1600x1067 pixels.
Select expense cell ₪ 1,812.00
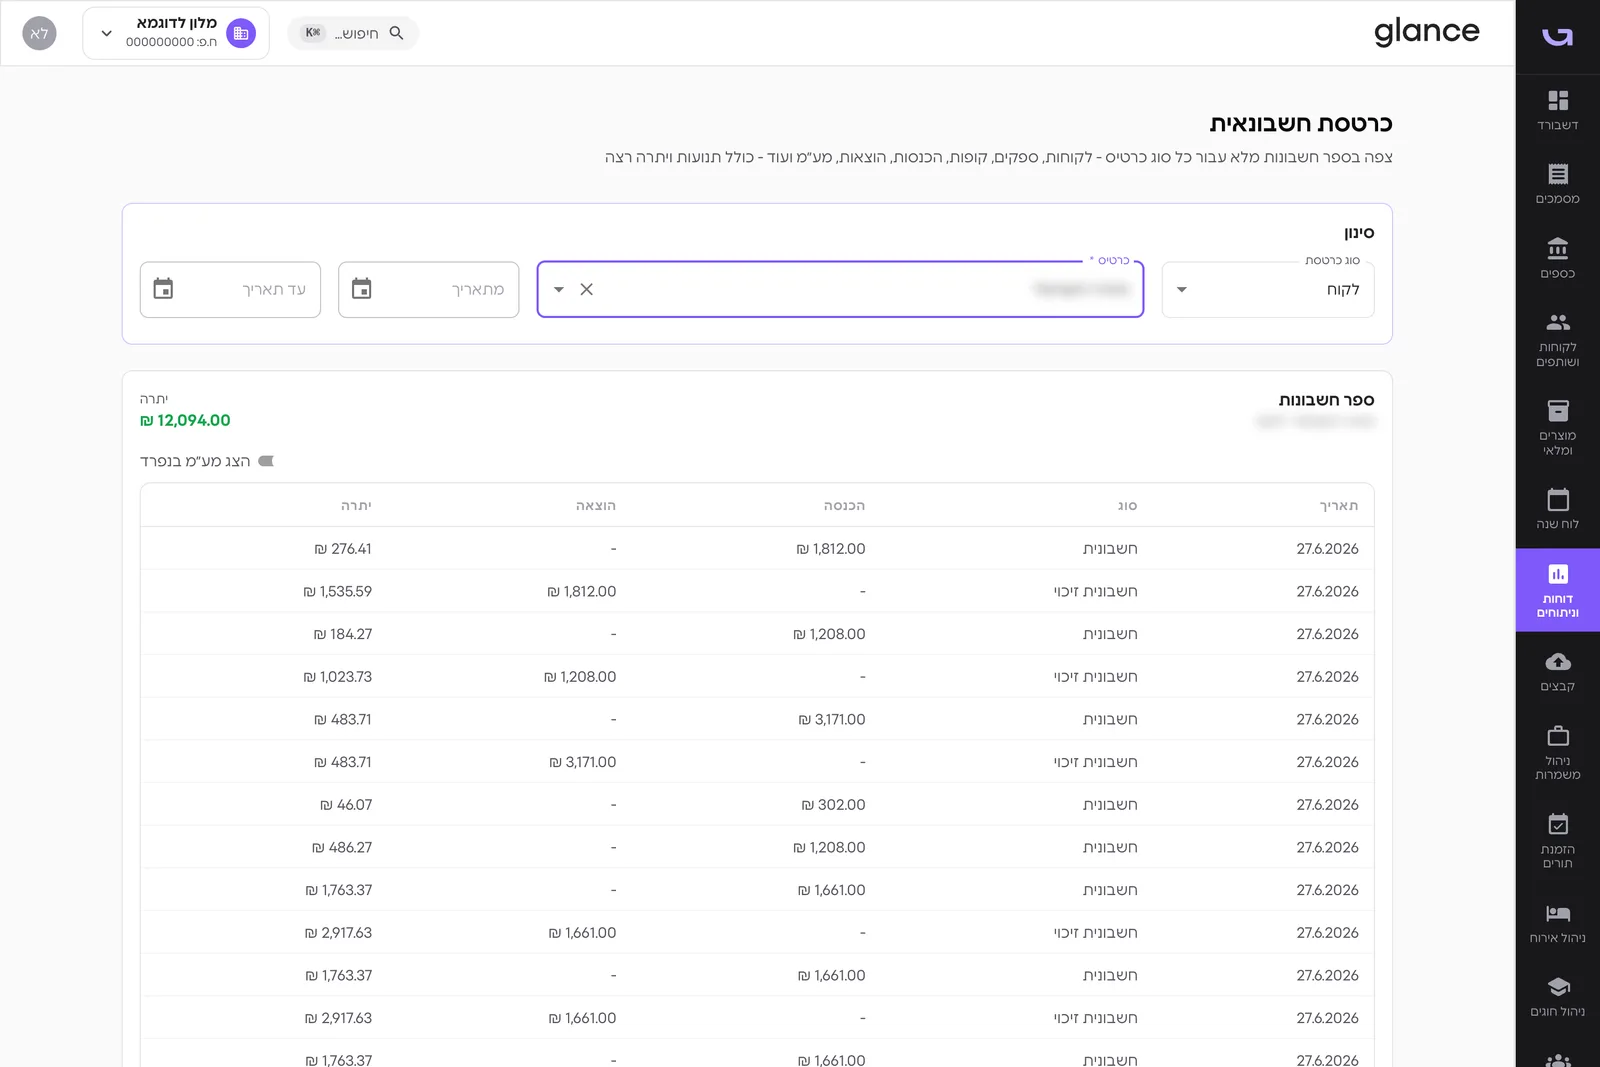(582, 592)
